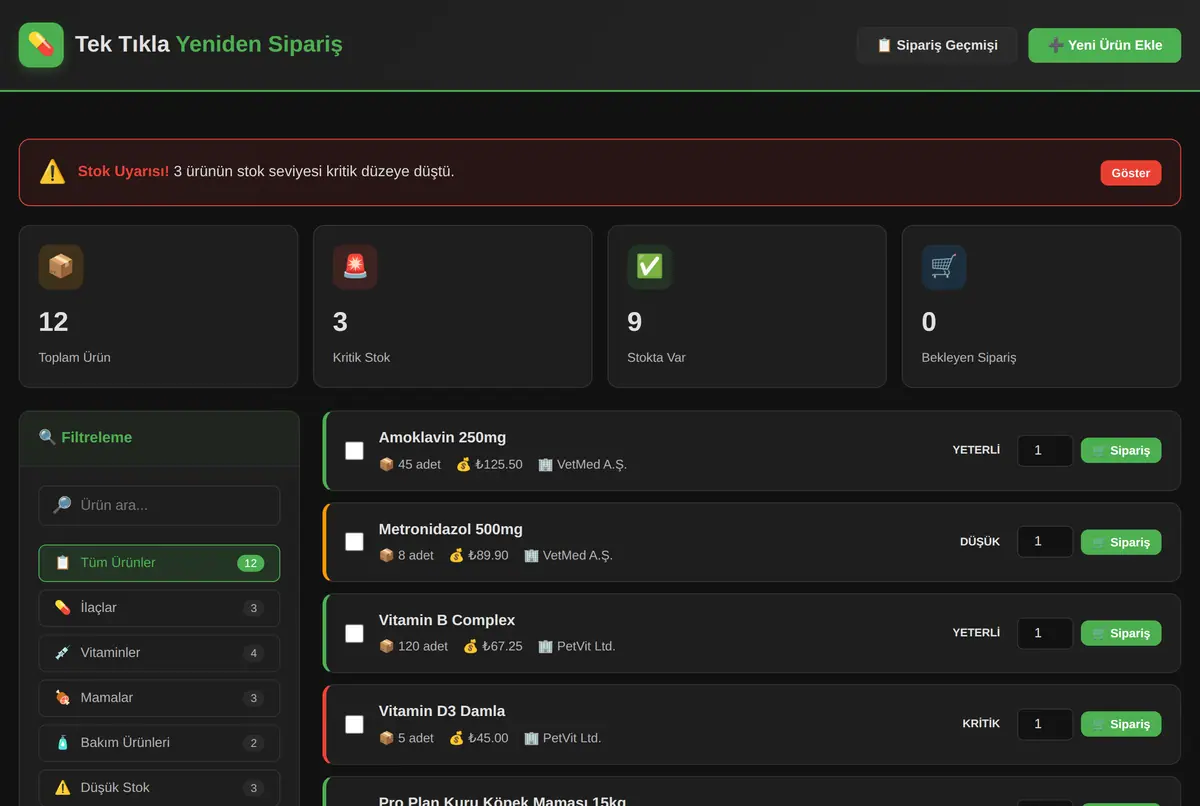
Task: Click the Pro Plan Kuru Köpek Maması 15kg title
Action: [x=502, y=800]
